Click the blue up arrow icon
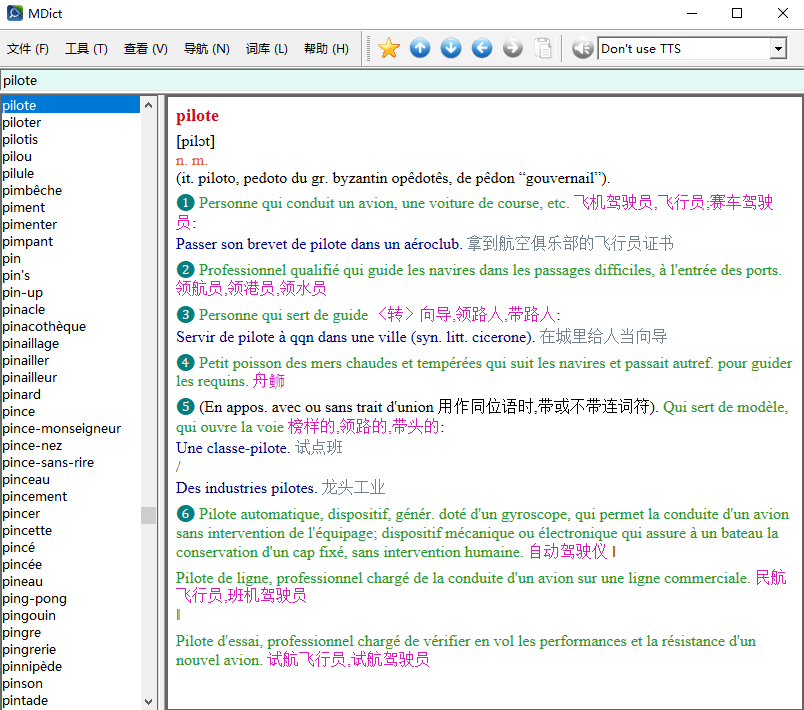The height and width of the screenshot is (710, 804). [420, 48]
